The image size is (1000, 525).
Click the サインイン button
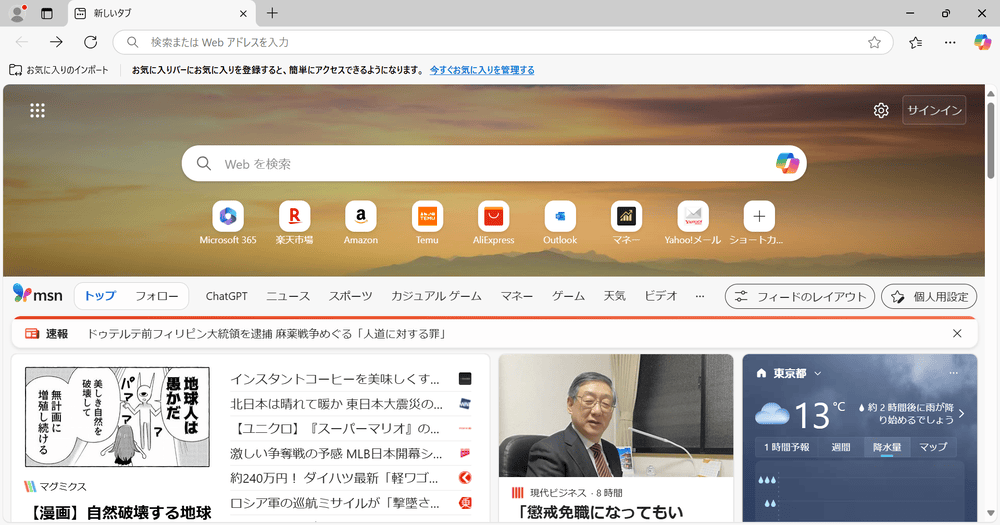pyautogui.click(x=934, y=110)
